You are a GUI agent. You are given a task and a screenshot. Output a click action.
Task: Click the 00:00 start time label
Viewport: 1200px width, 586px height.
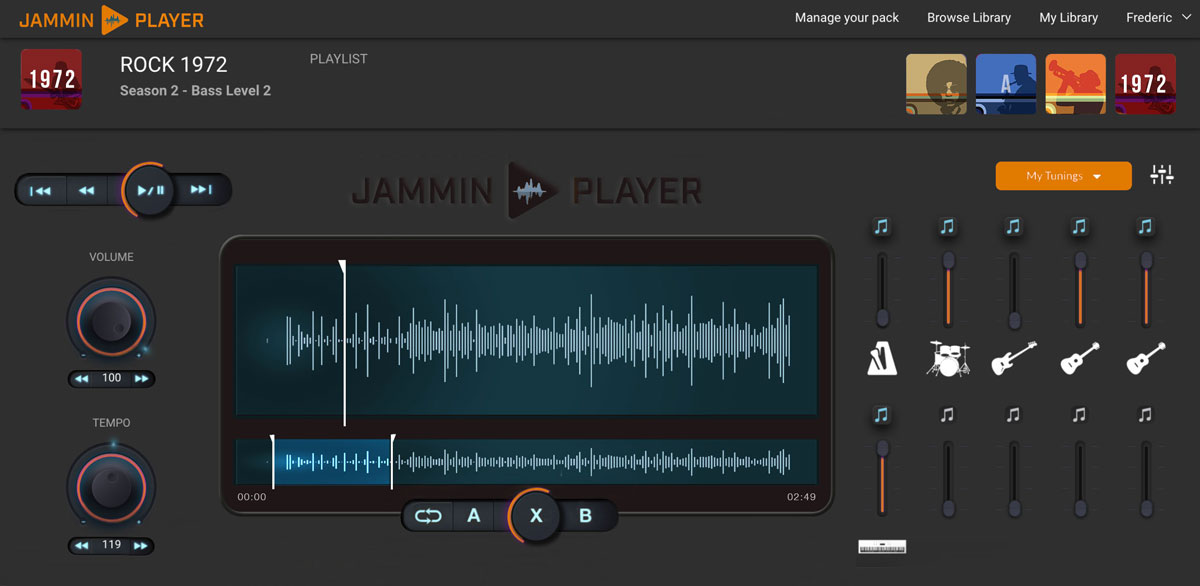(252, 497)
